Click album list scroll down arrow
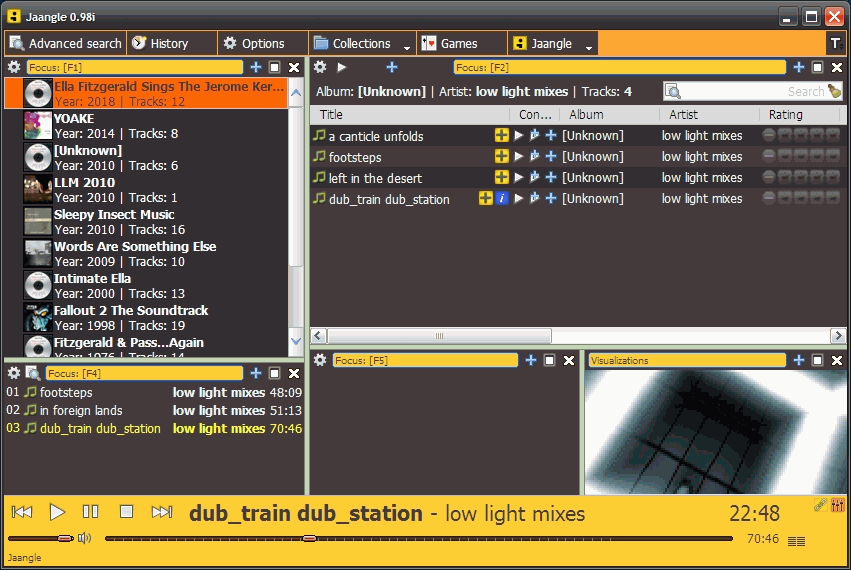The image size is (851, 570). (x=296, y=341)
